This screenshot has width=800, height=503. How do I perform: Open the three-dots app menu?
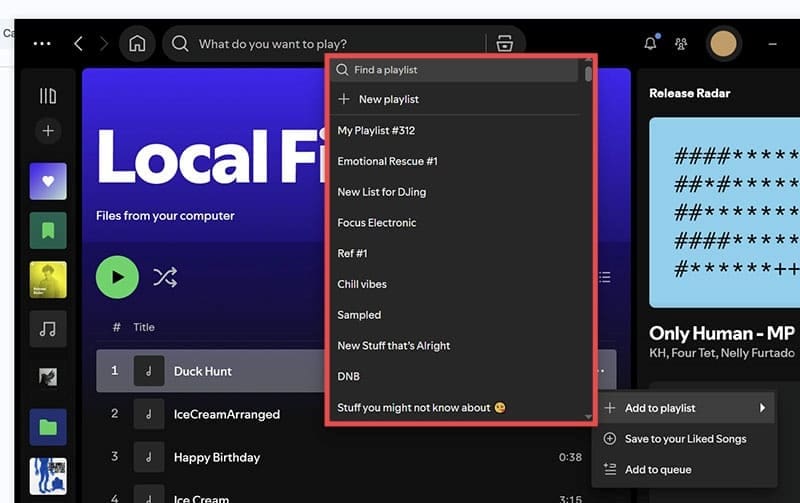tap(42, 44)
